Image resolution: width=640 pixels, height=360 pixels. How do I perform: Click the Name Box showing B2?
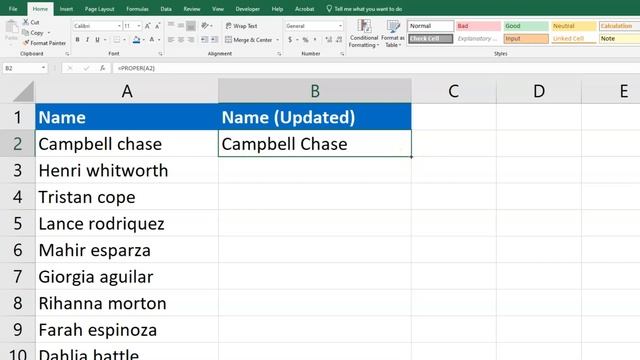coord(24,68)
